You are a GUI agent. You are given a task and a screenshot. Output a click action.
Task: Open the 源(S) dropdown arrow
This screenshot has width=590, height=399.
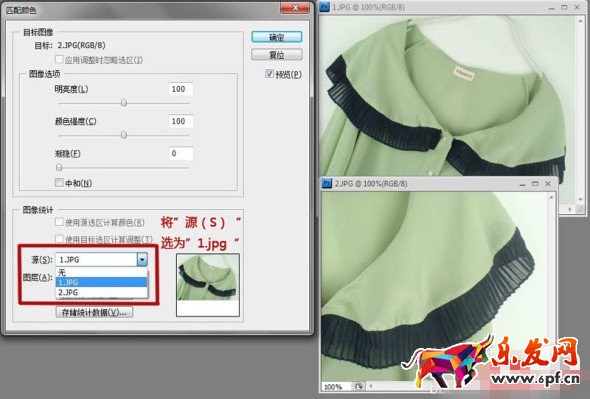[142, 259]
